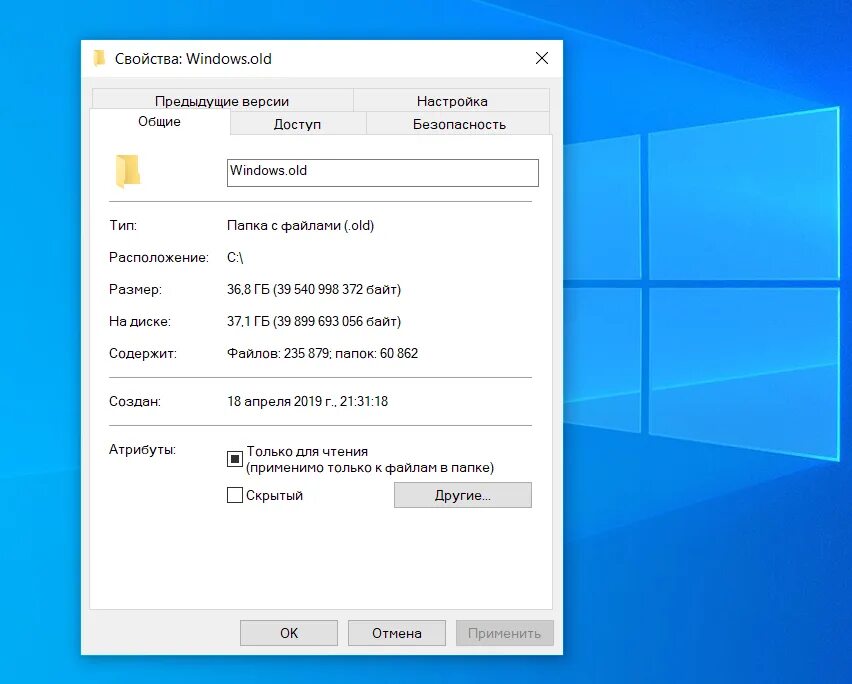Enable the 'Скрытый' checkbox

(x=235, y=495)
